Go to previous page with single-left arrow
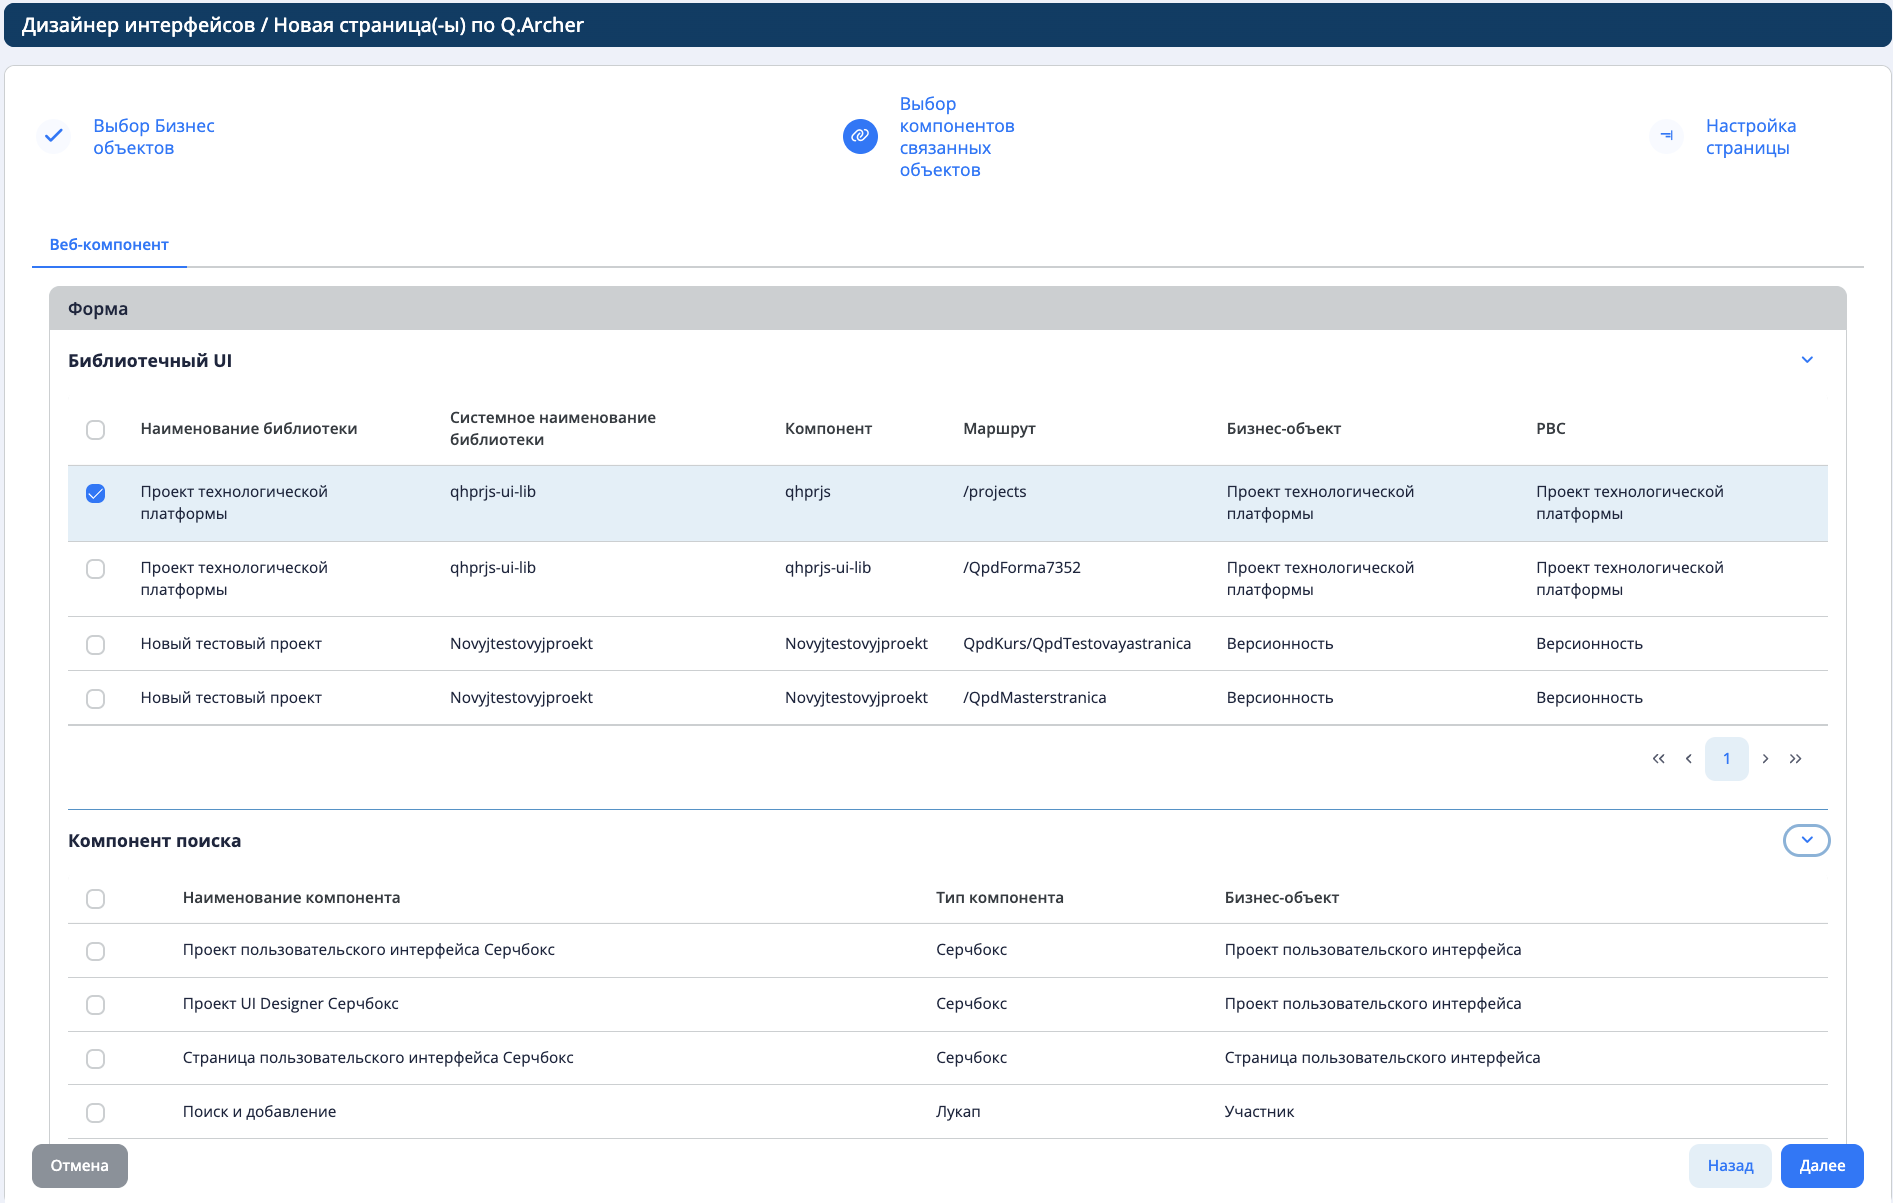This screenshot has height=1203, width=1893. (x=1689, y=759)
